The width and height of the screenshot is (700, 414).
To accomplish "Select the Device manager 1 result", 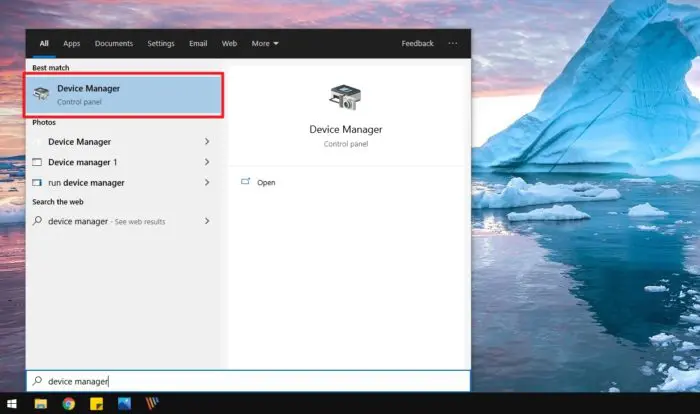I will tap(124, 162).
